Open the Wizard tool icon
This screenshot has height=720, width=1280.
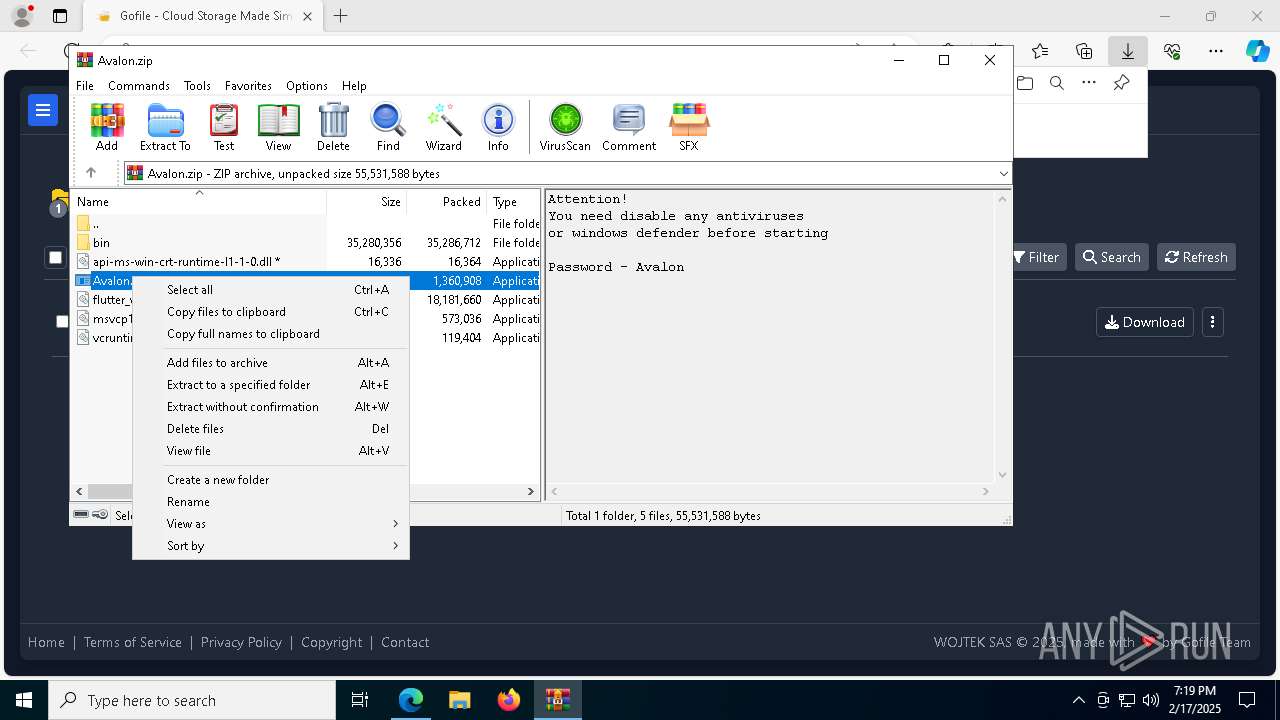443,127
